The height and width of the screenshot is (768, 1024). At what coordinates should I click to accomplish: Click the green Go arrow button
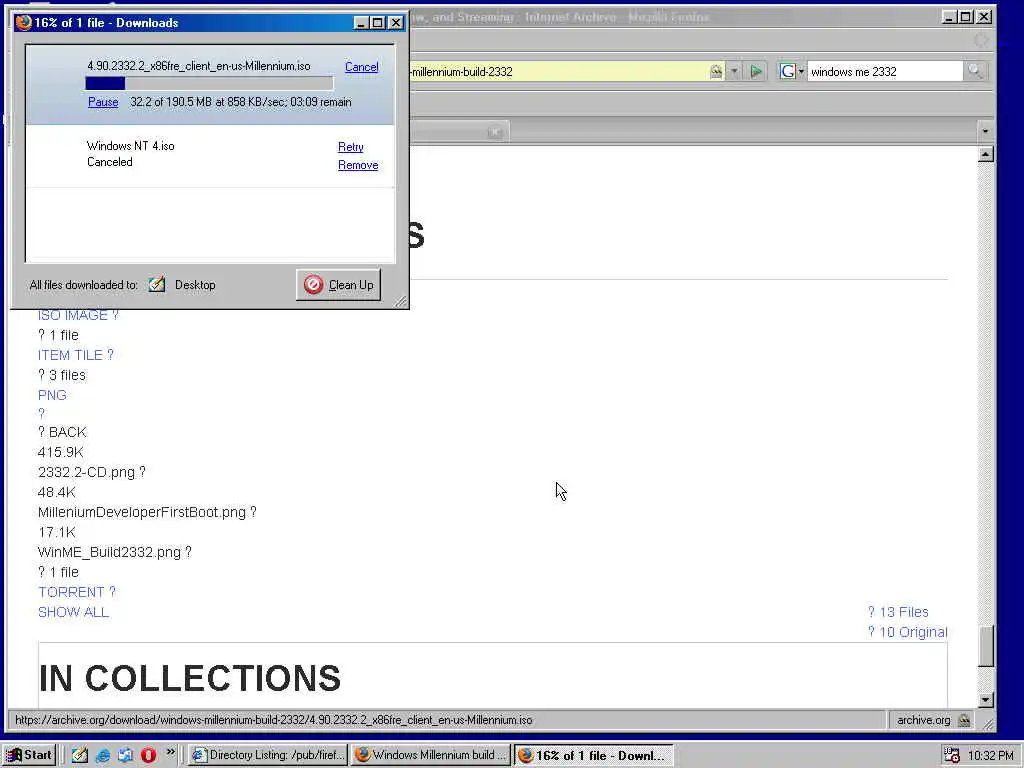point(756,71)
